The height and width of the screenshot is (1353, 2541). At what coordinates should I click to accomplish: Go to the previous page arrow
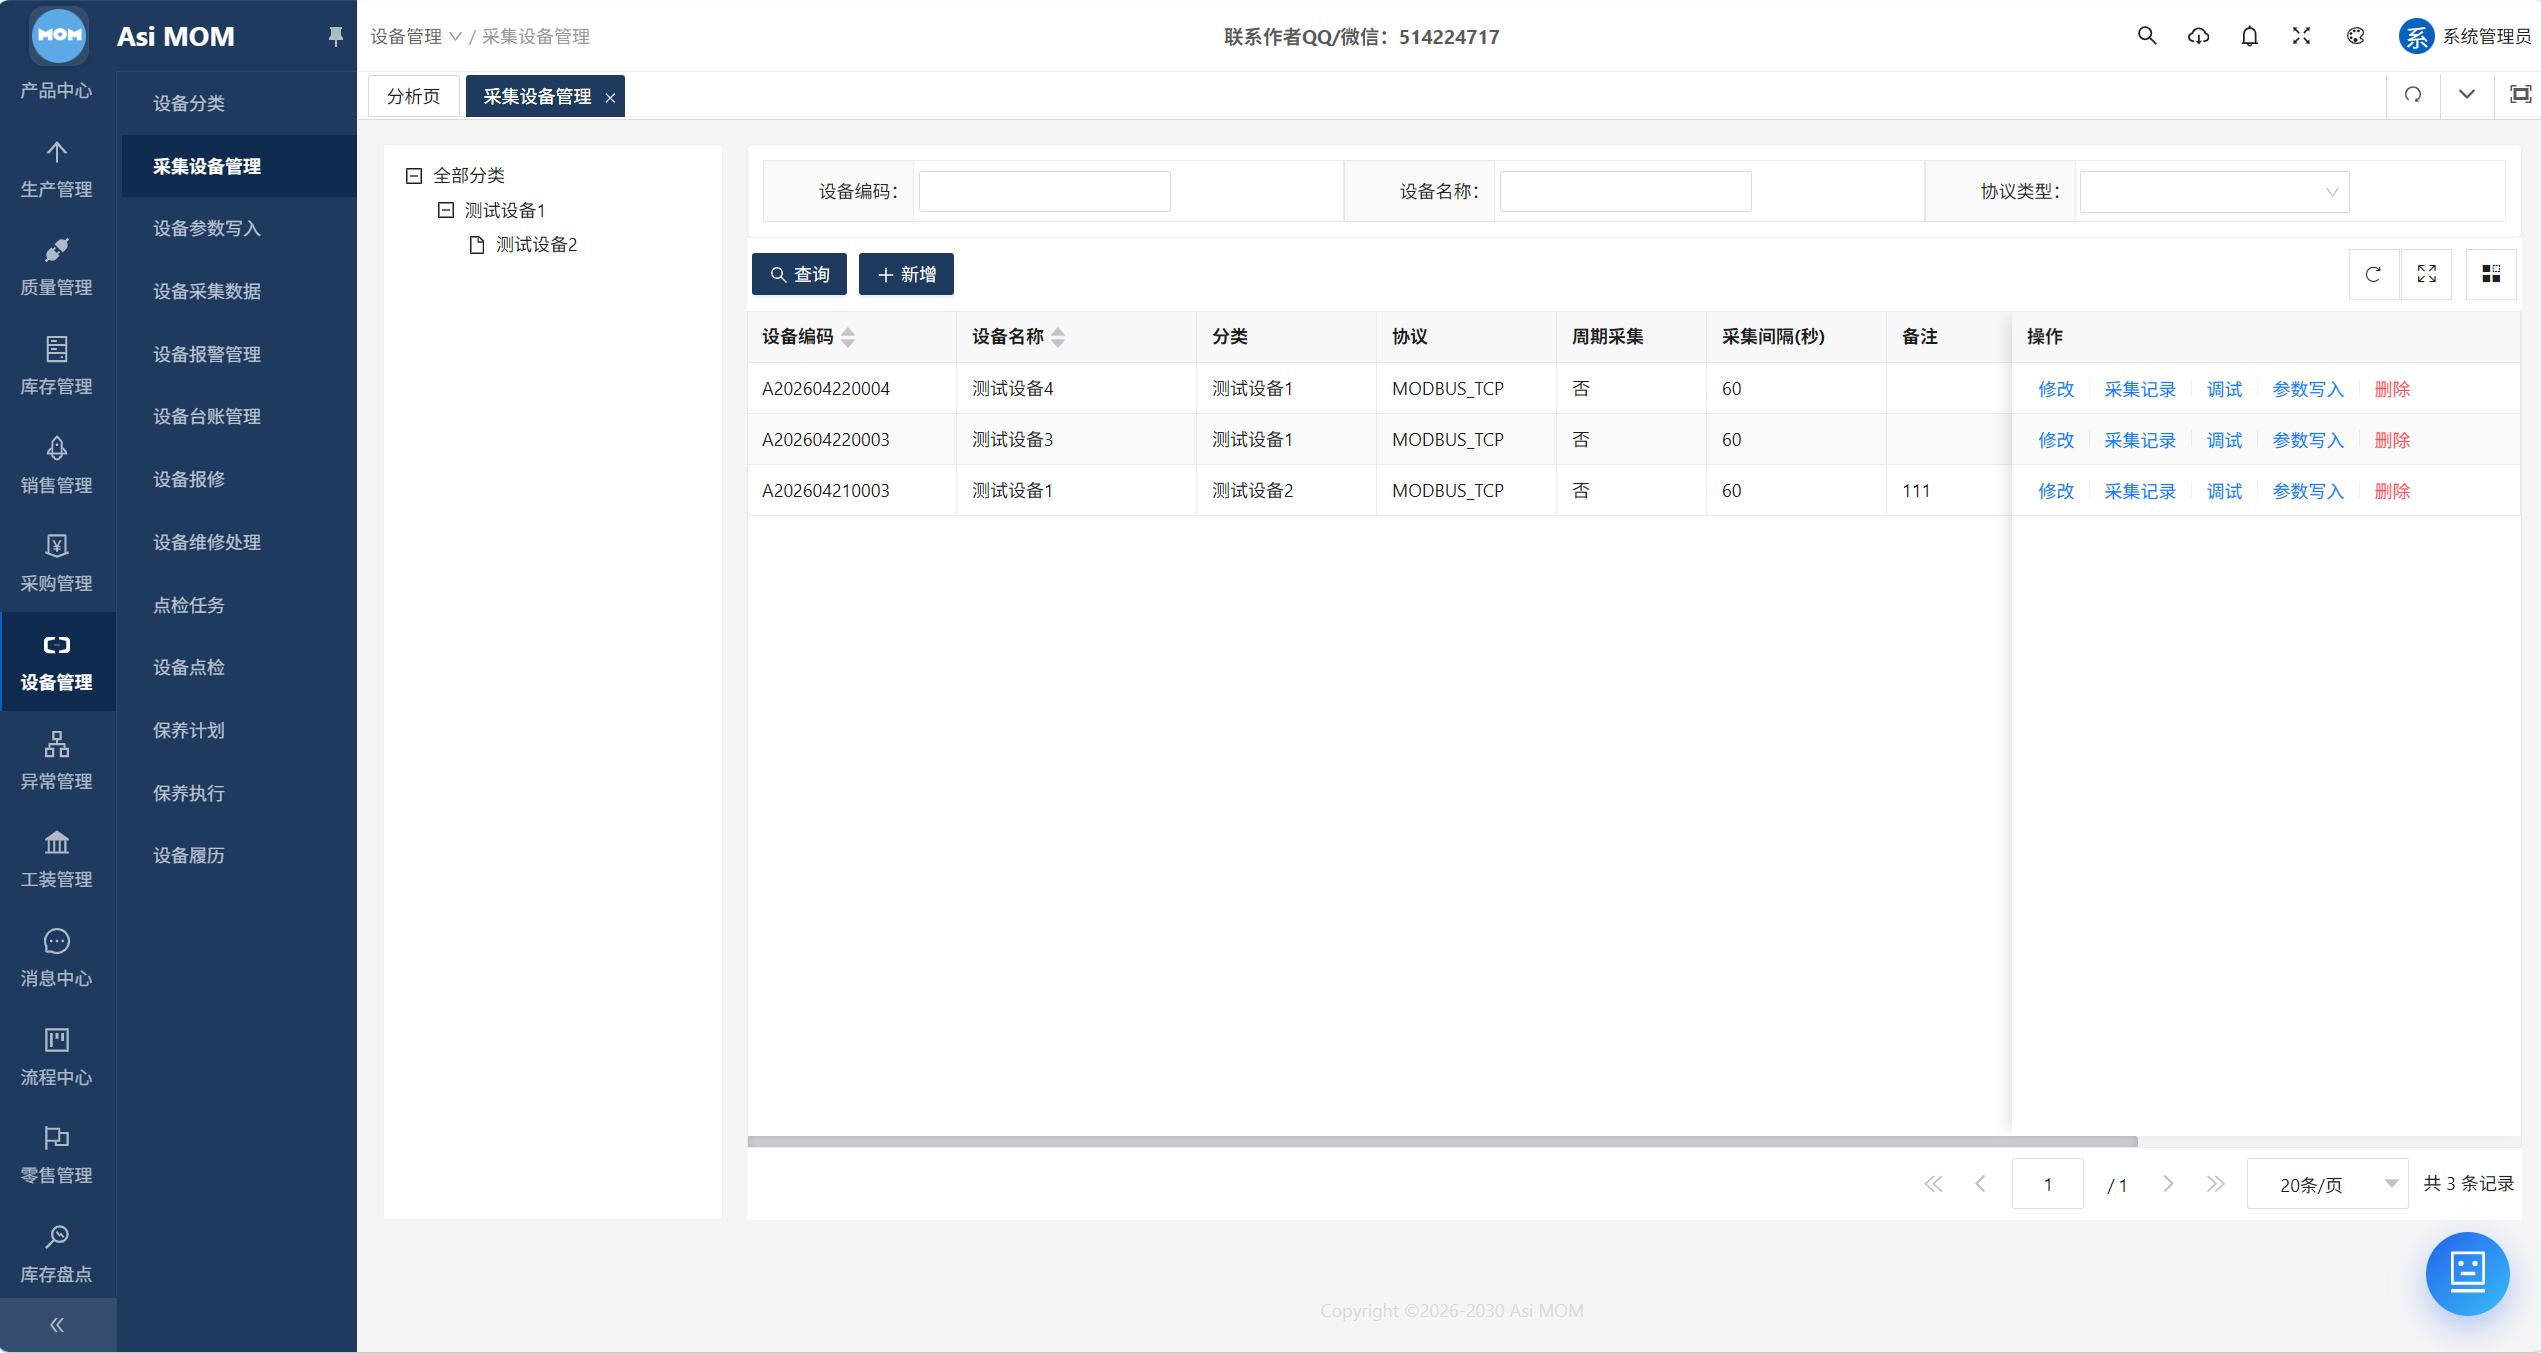[1981, 1184]
